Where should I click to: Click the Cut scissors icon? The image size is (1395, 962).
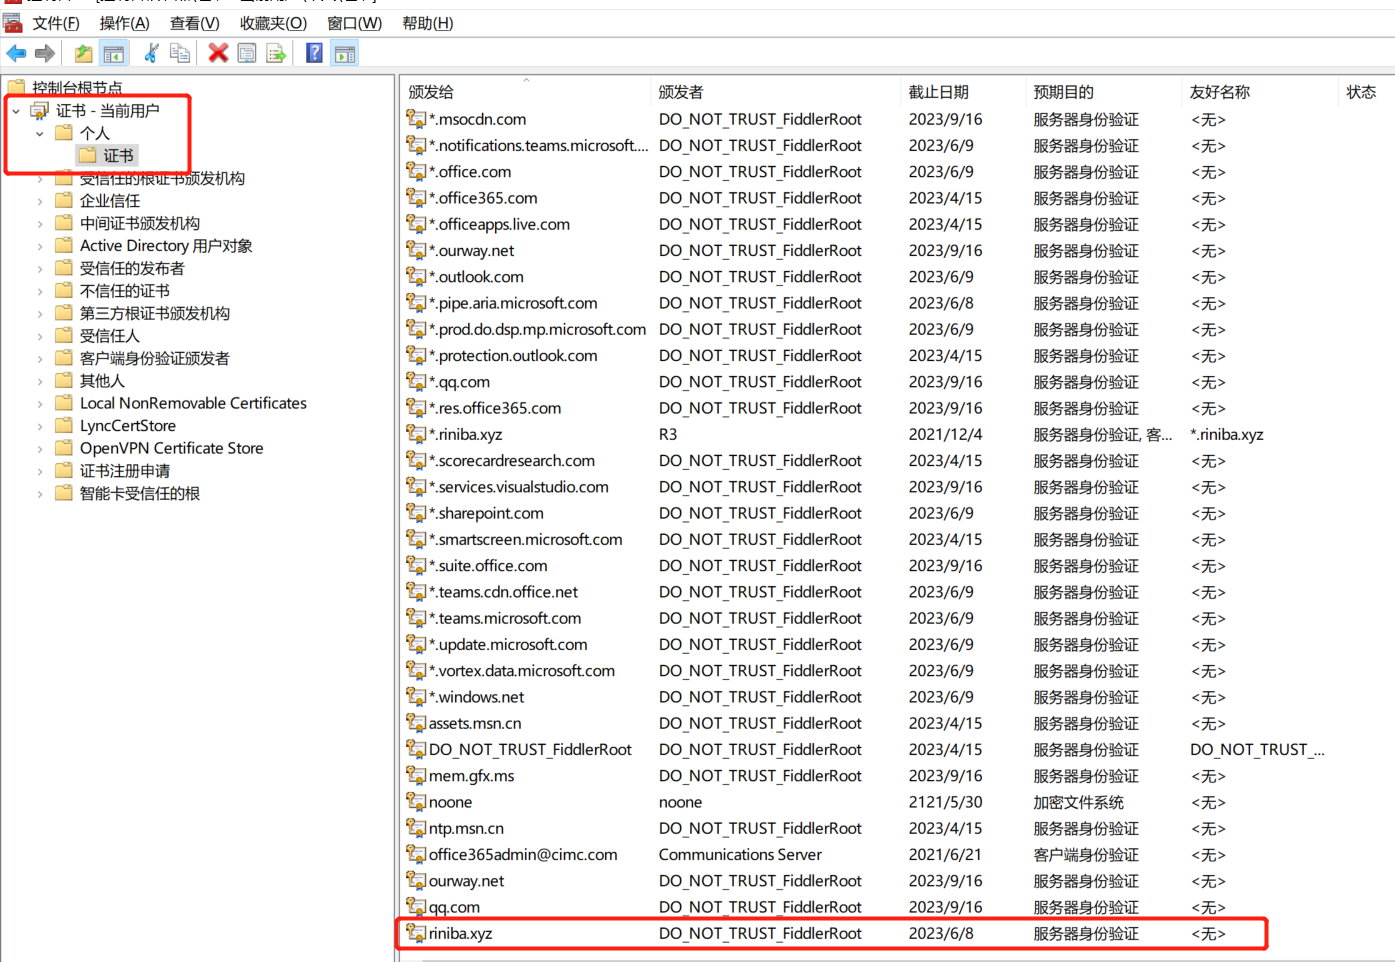(149, 53)
